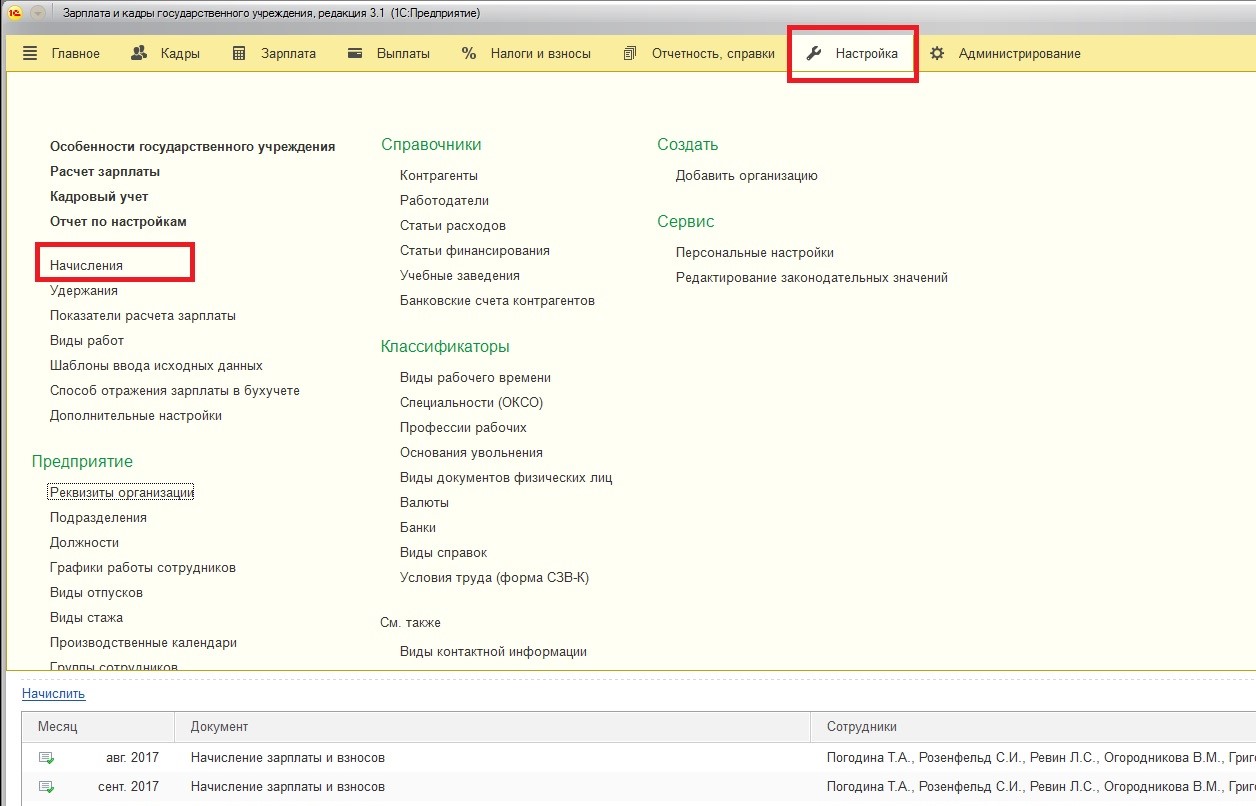Click the wrench icon of Настройка
Image resolution: width=1256 pixels, height=806 pixels.
(814, 53)
